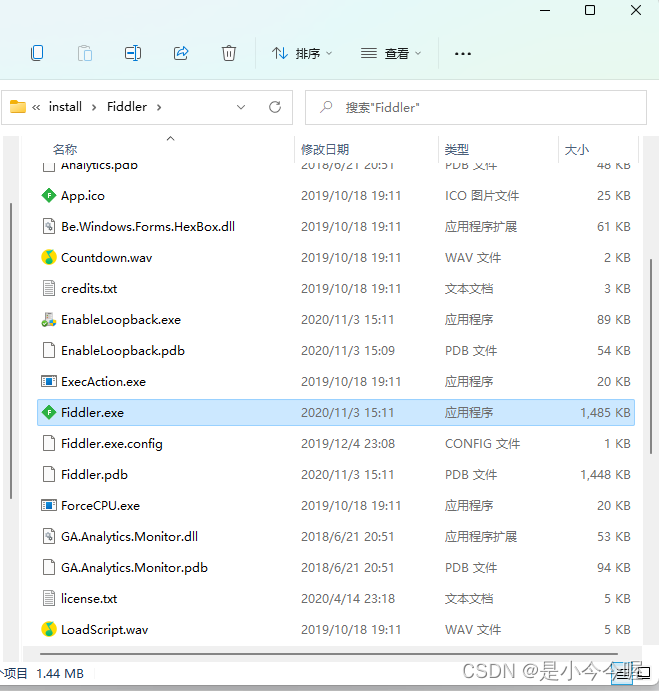Select the LoadScript.wav file name
Image resolution: width=659 pixels, height=691 pixels.
[x=104, y=630]
